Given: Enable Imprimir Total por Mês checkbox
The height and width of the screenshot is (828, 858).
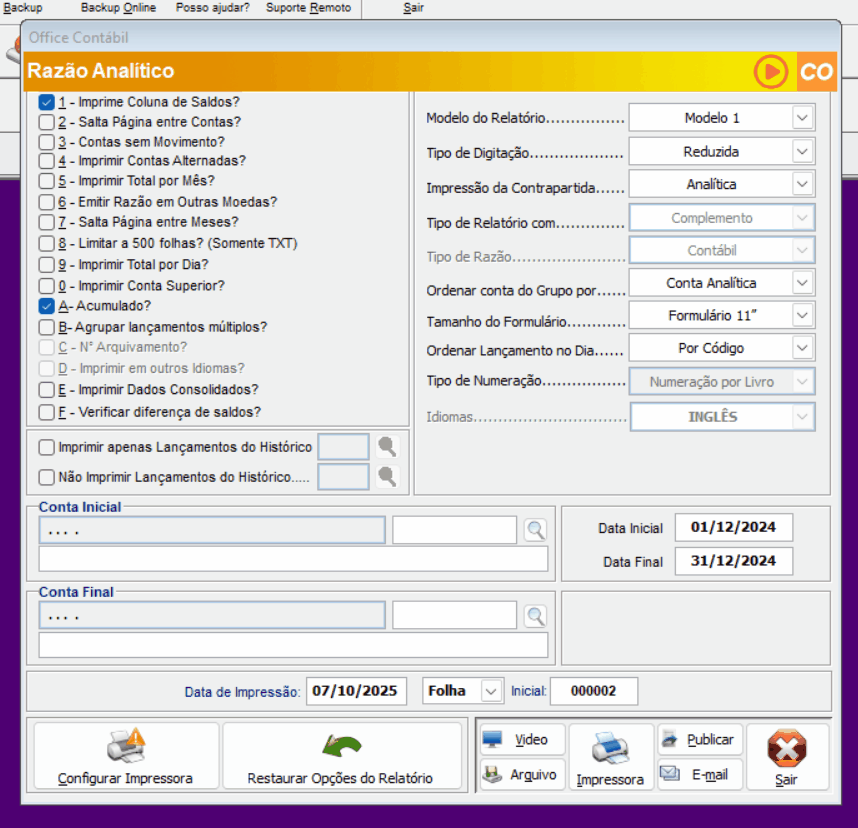Looking at the screenshot, I should pos(47,181).
